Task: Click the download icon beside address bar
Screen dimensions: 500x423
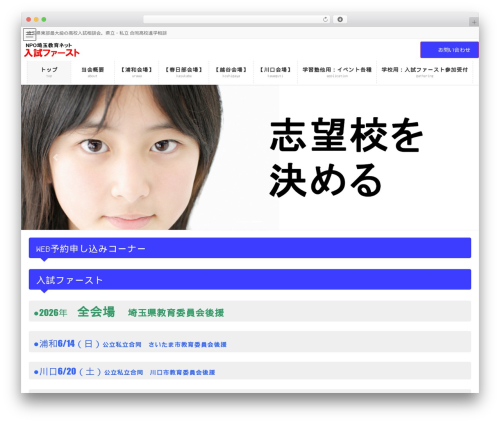Action: pos(340,20)
